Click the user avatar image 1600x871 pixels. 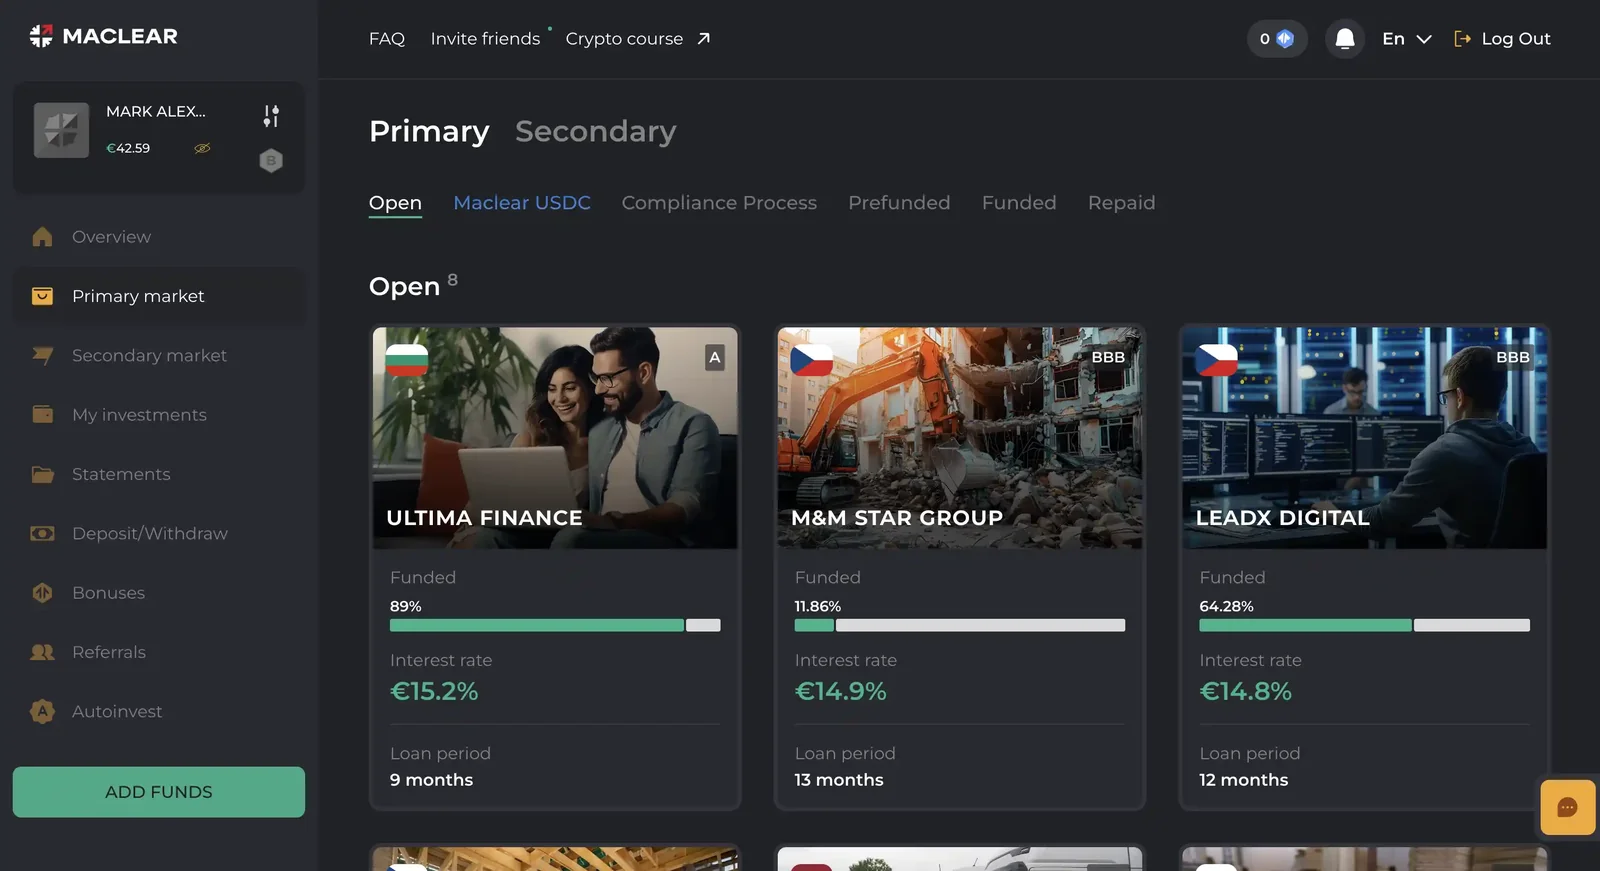click(x=62, y=130)
